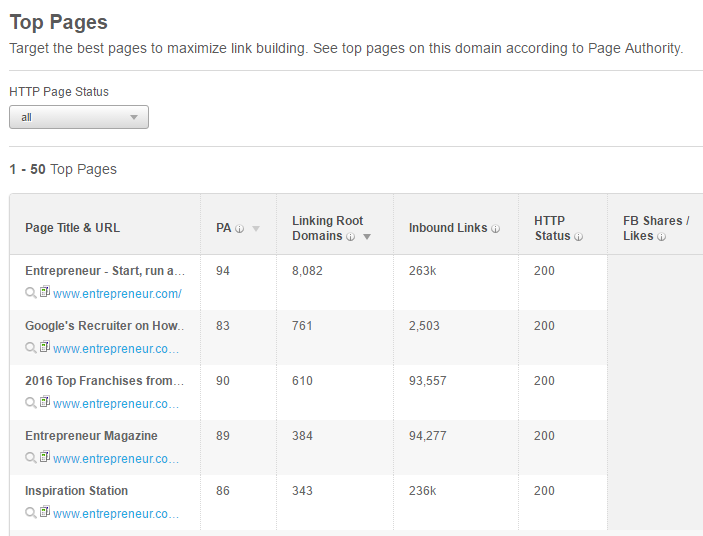Show info for Linking Root Domains

351,237
